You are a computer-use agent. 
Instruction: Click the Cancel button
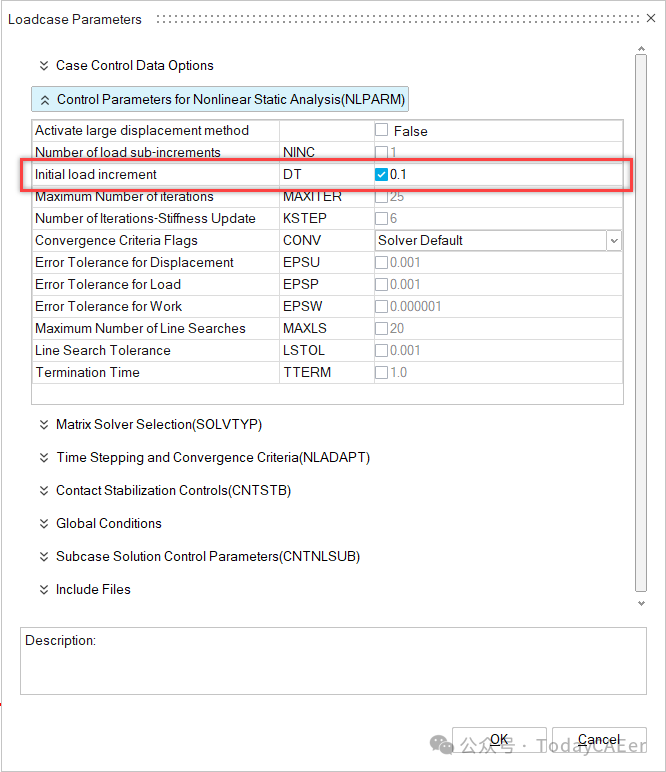tap(599, 740)
